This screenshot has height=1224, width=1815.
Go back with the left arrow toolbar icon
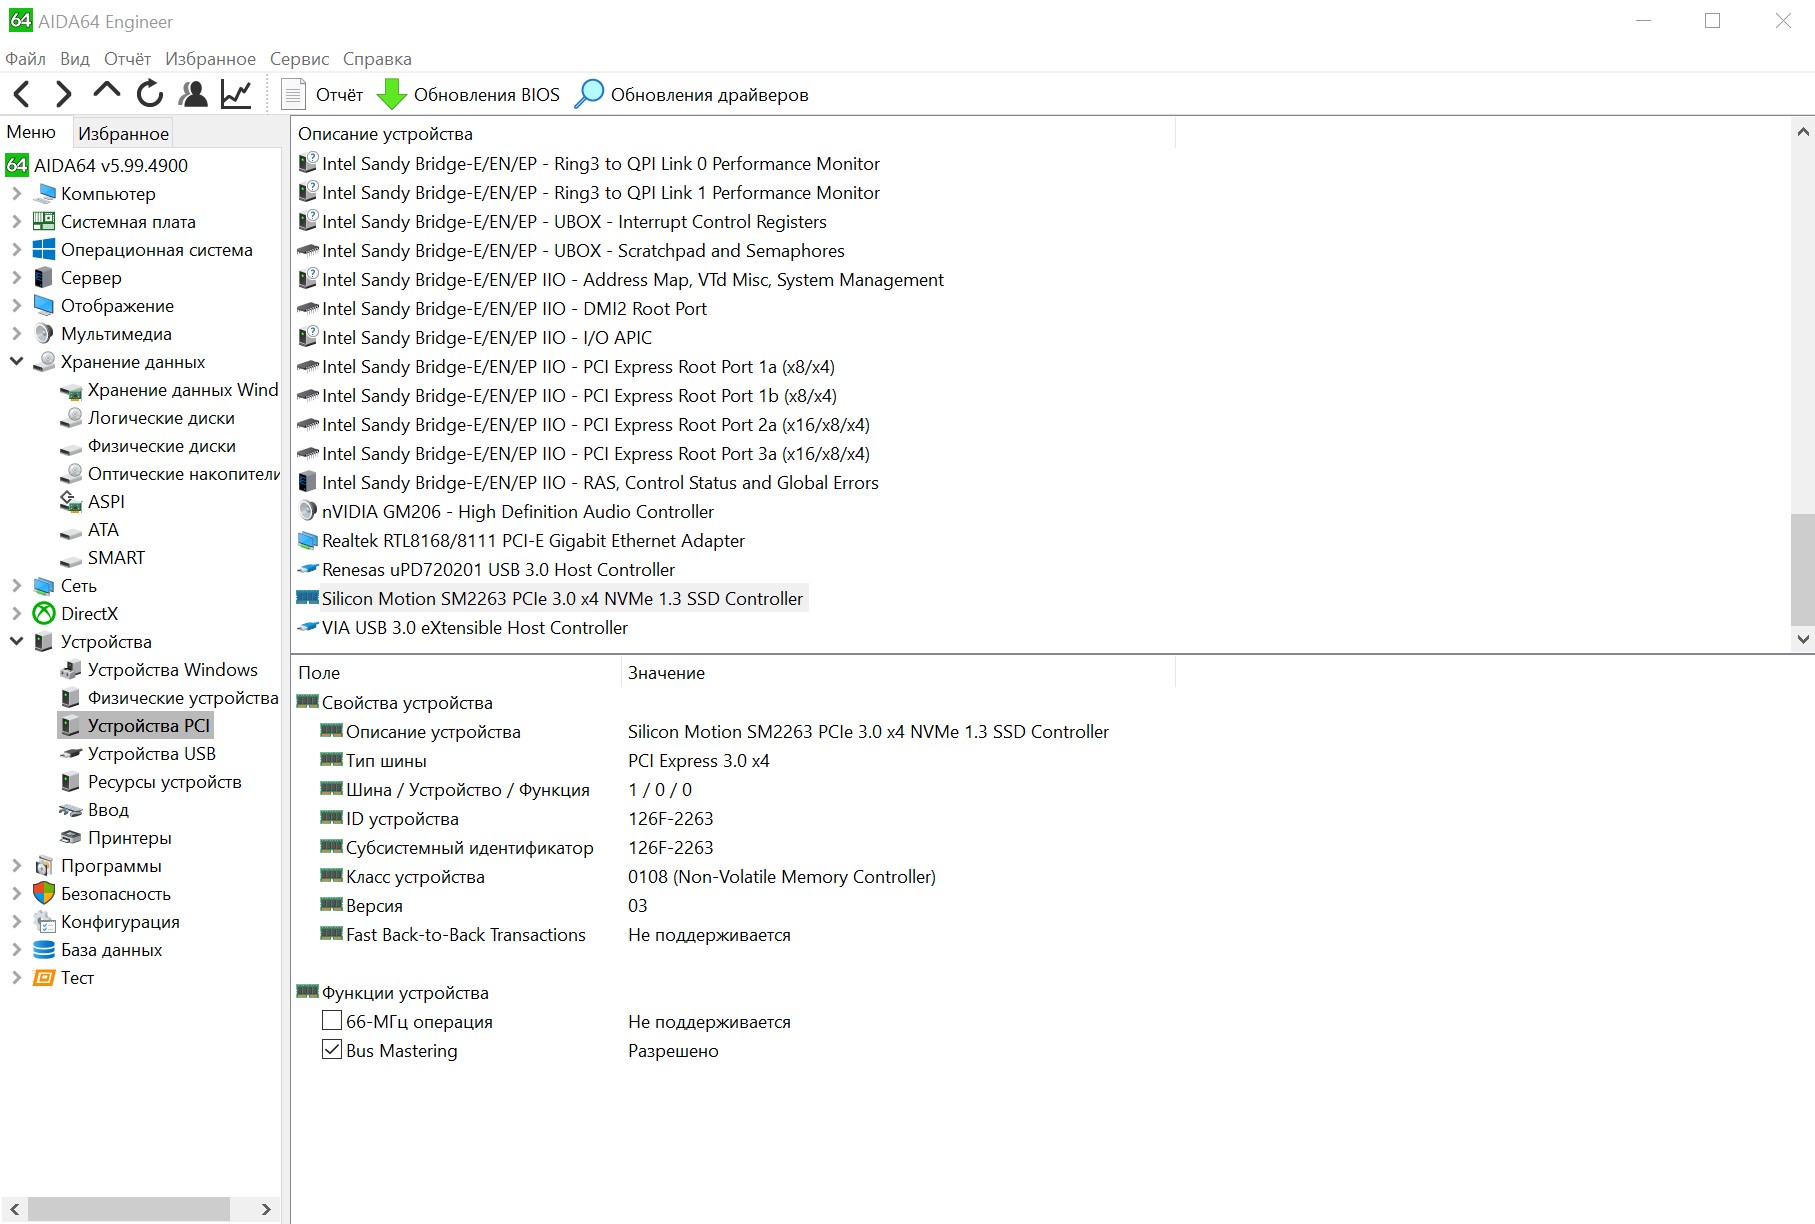click(22, 94)
